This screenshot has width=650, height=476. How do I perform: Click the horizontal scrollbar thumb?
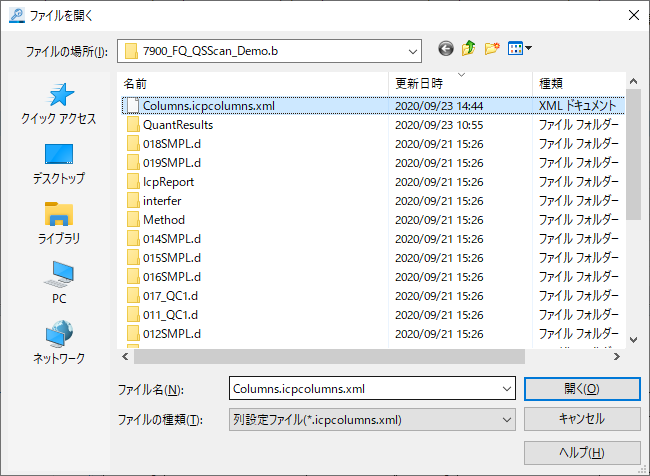329,357
